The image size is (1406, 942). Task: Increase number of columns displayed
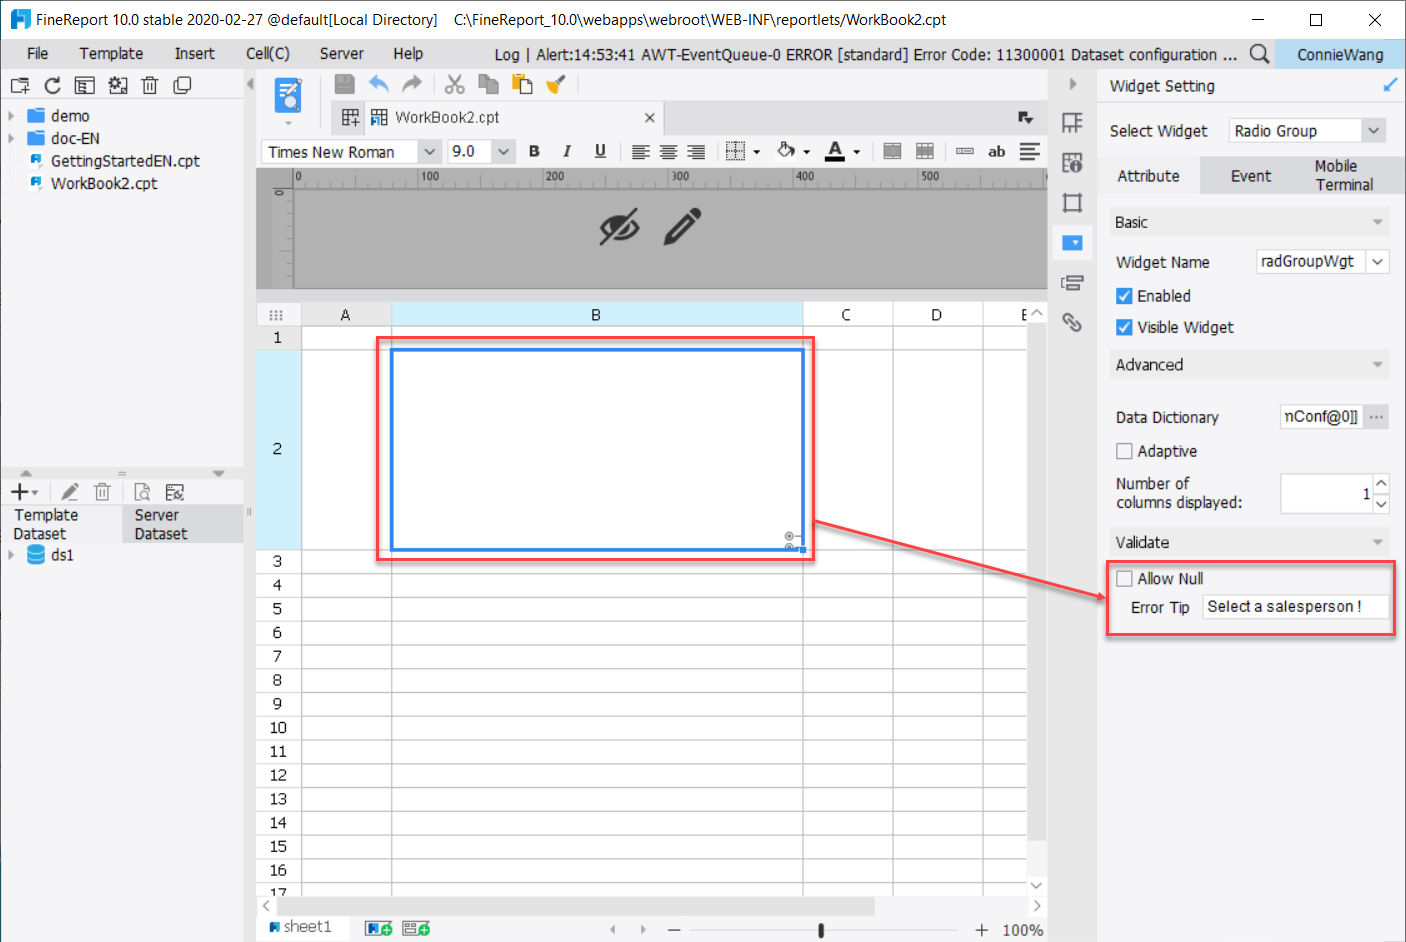click(1381, 483)
